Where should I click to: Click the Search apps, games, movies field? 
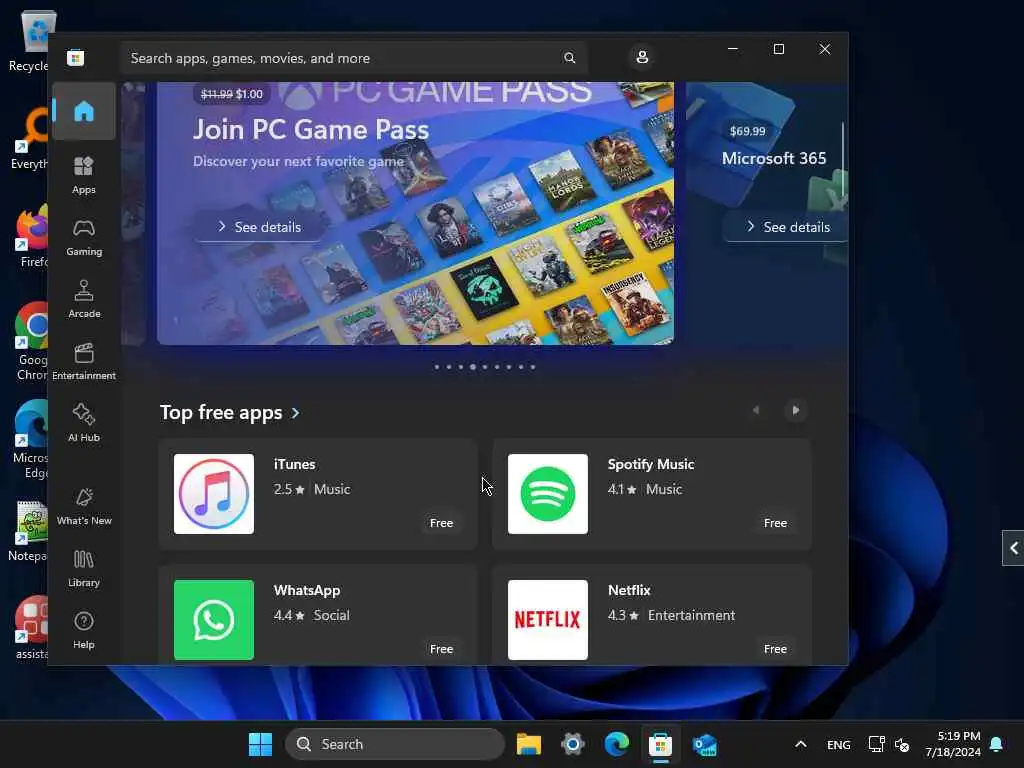(x=354, y=58)
